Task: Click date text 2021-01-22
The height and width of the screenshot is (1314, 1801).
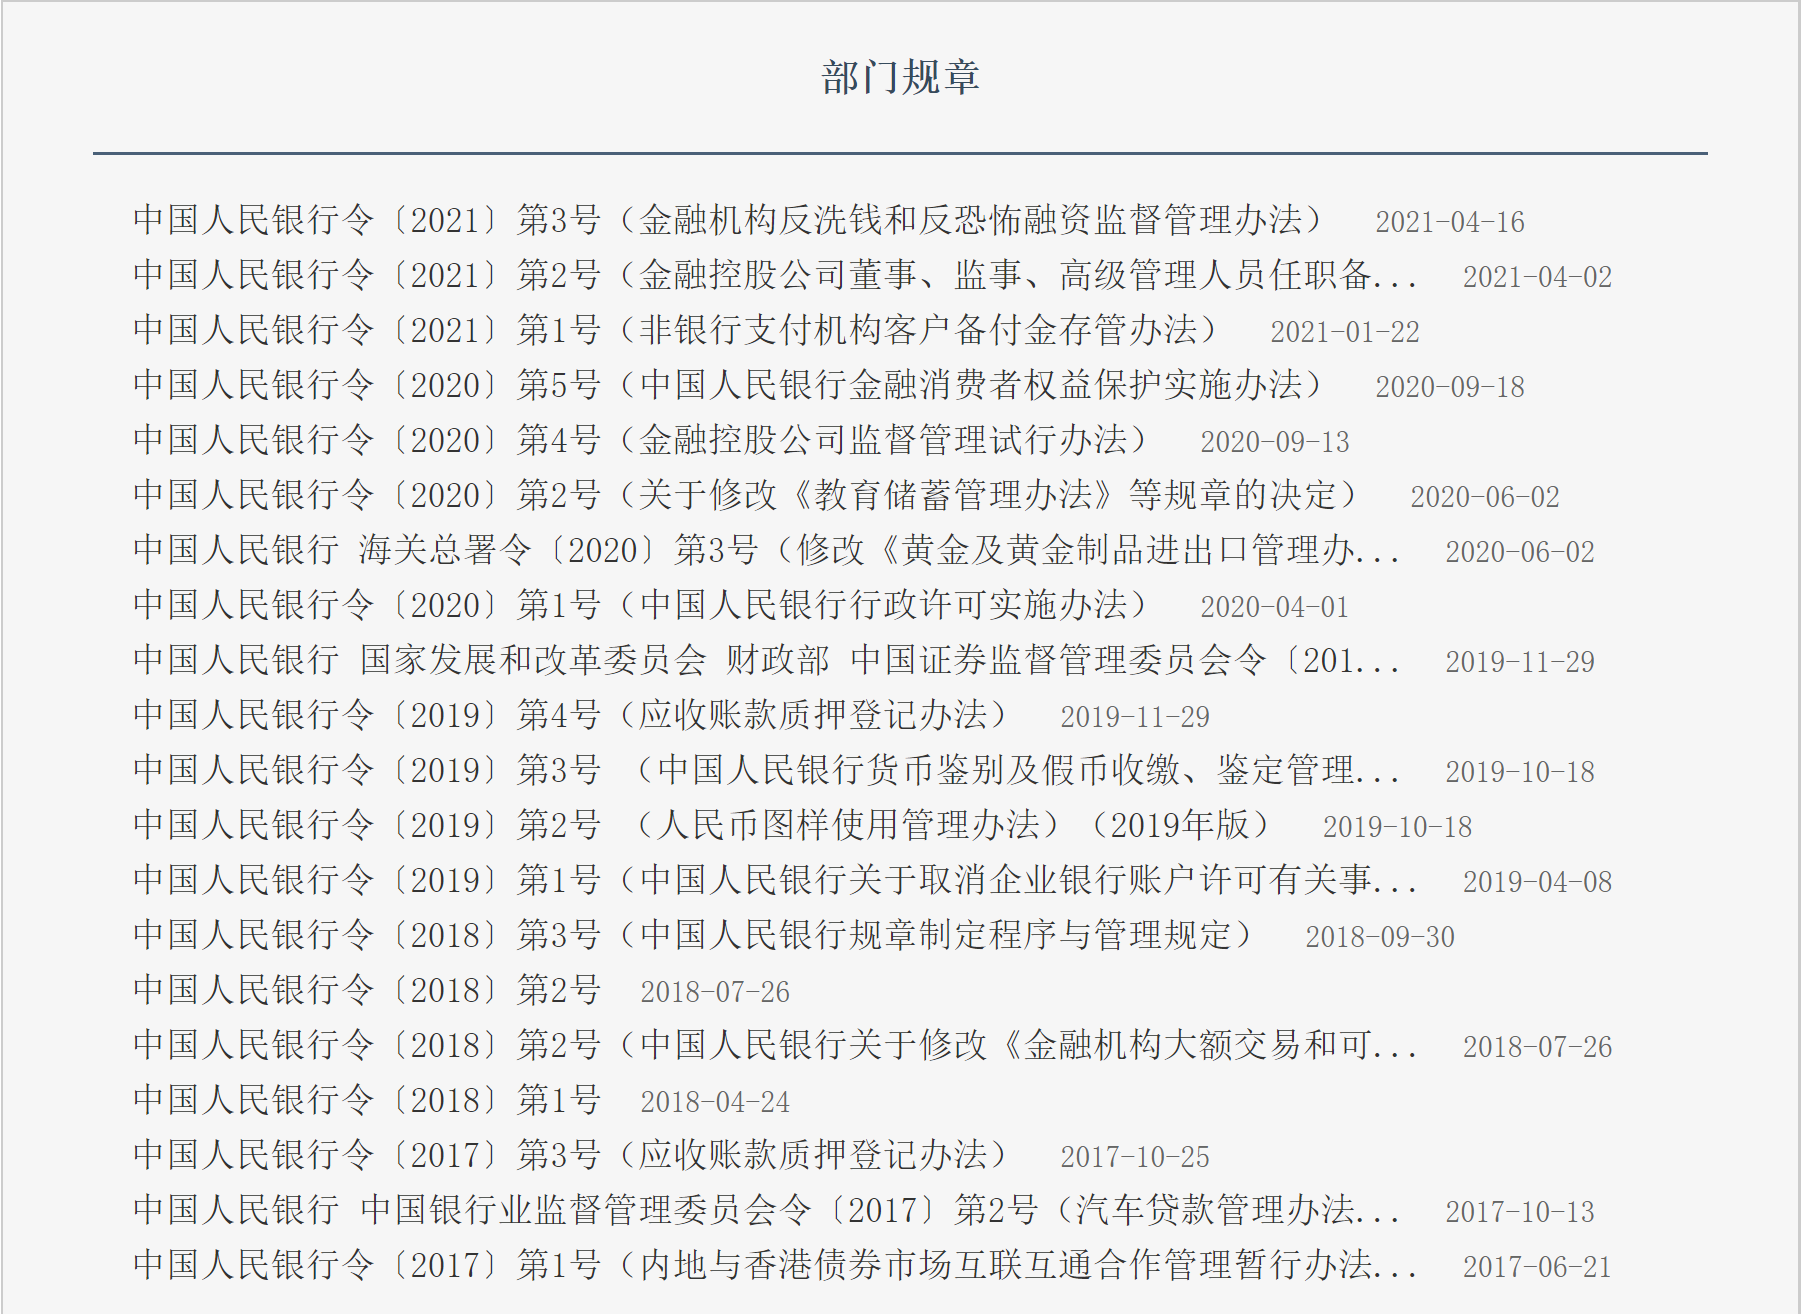Action: (1345, 332)
